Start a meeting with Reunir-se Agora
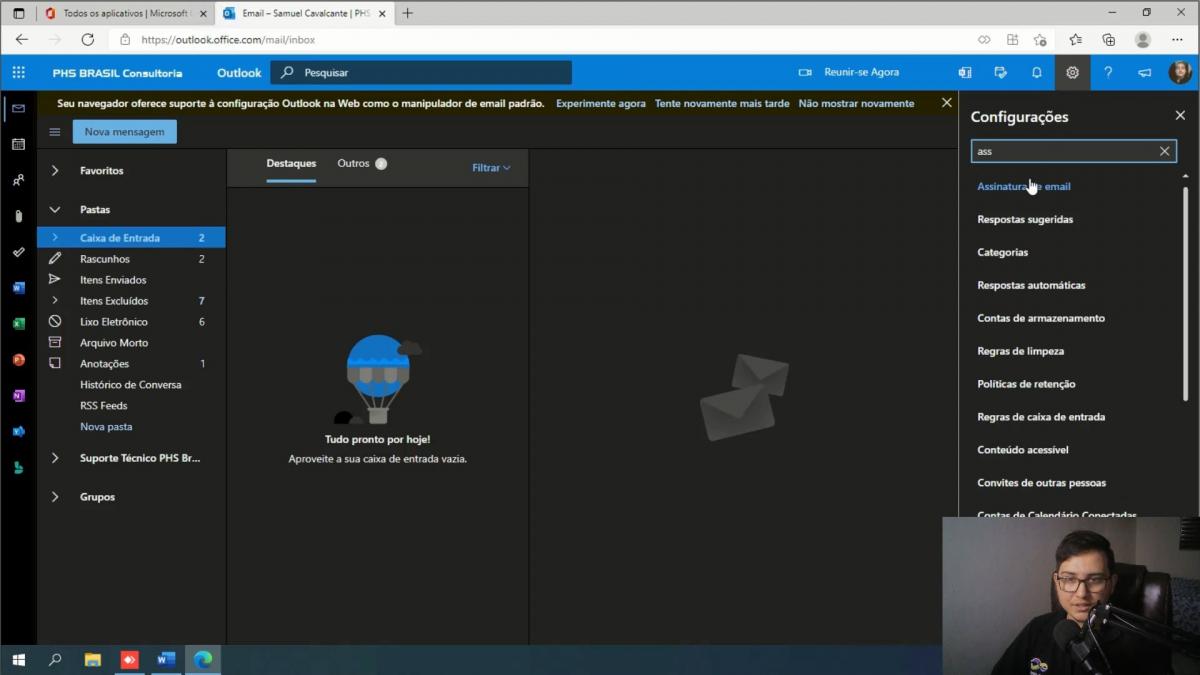The image size is (1200, 675). click(849, 72)
